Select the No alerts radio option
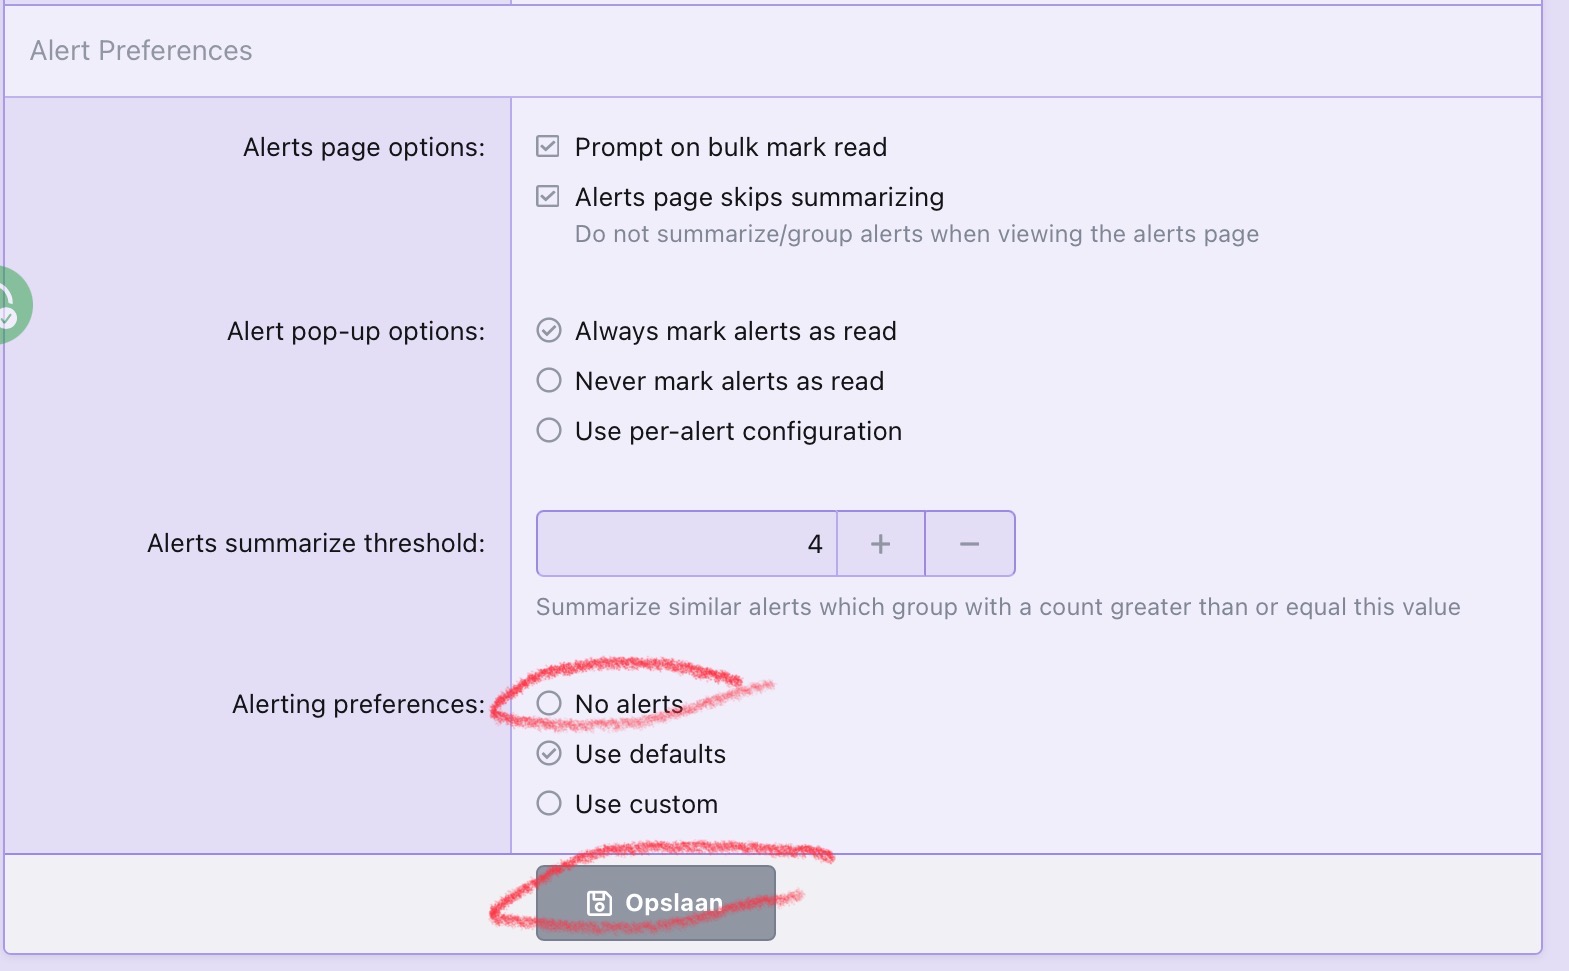This screenshot has width=1569, height=971. [x=549, y=704]
